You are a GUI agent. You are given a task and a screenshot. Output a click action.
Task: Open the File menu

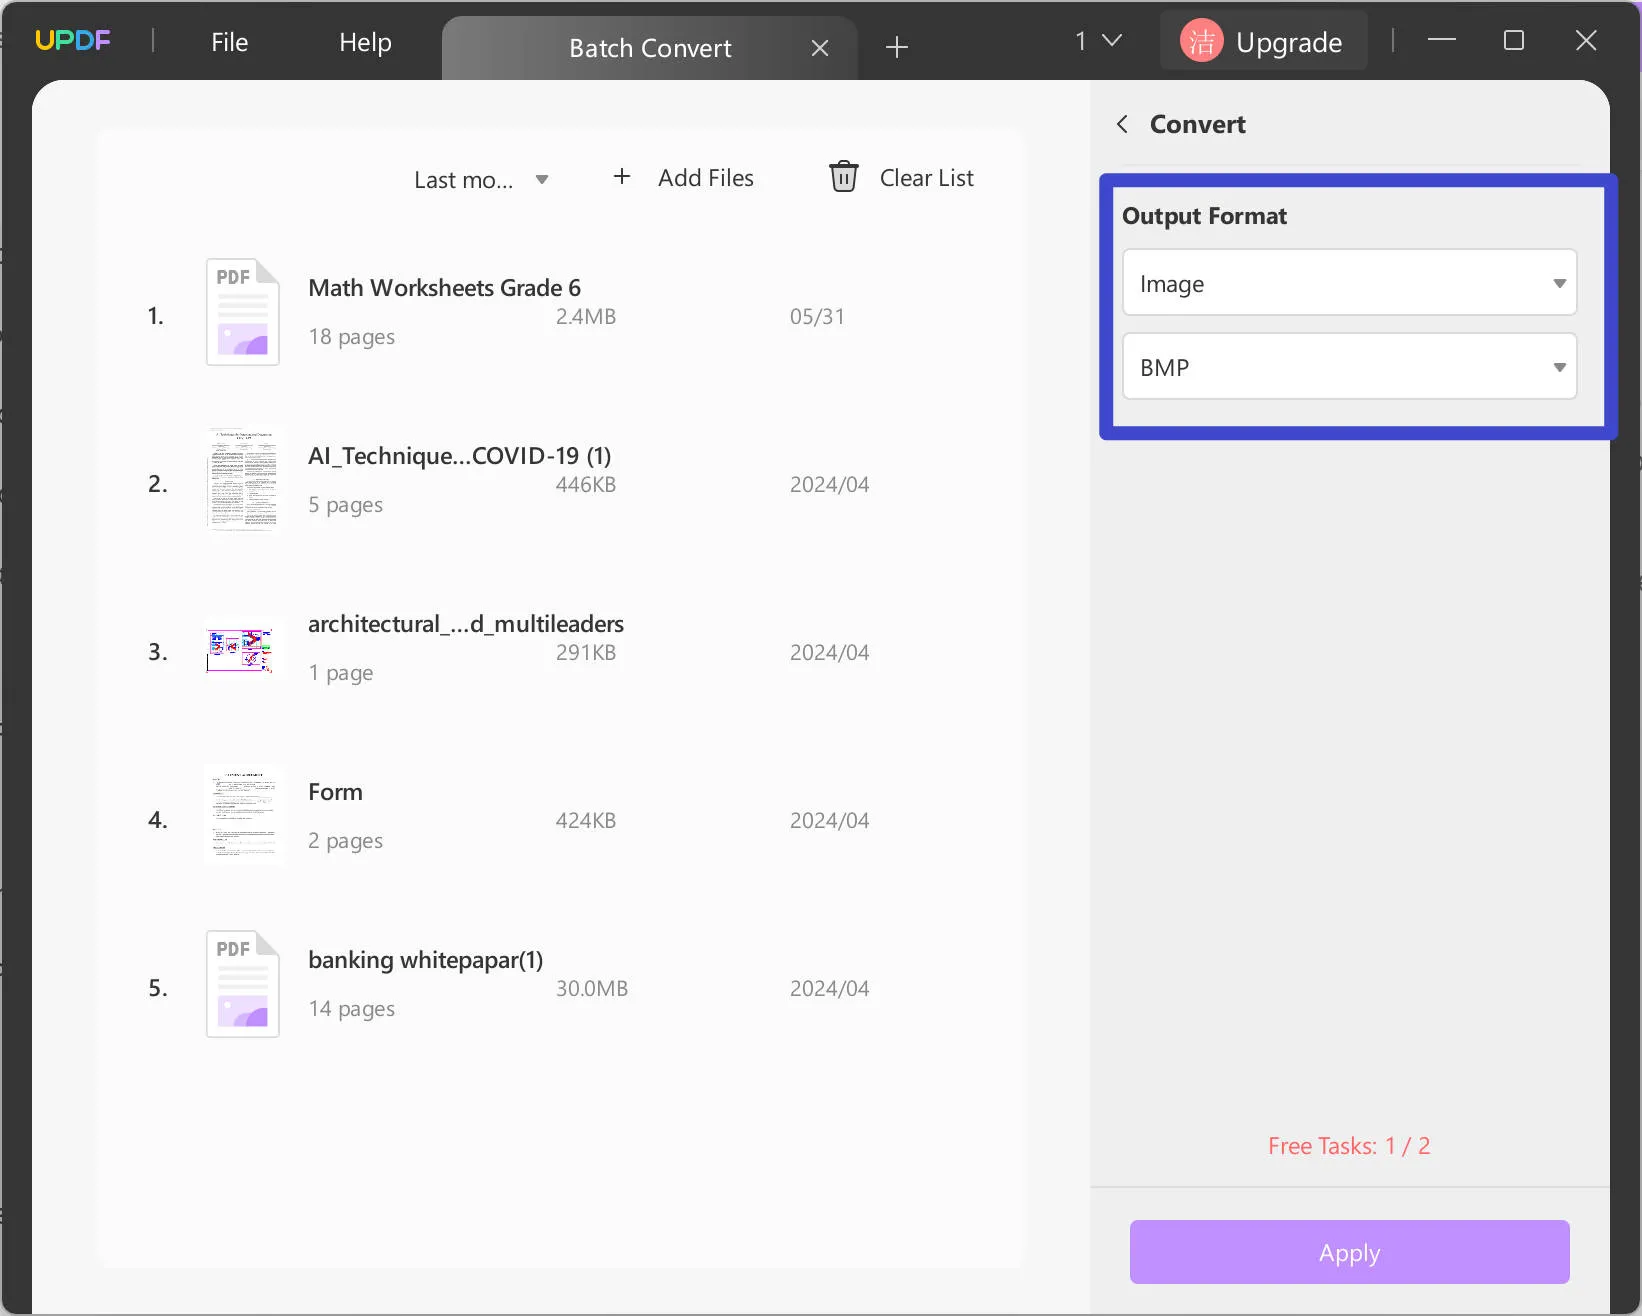[229, 42]
